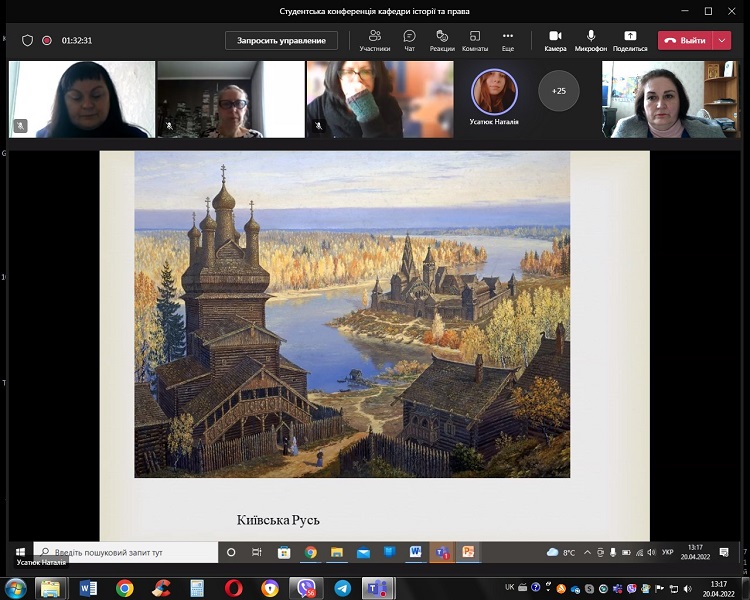Click the search box in shared screen taskbar
Image resolution: width=750 pixels, height=600 pixels.
pyautogui.click(x=126, y=552)
